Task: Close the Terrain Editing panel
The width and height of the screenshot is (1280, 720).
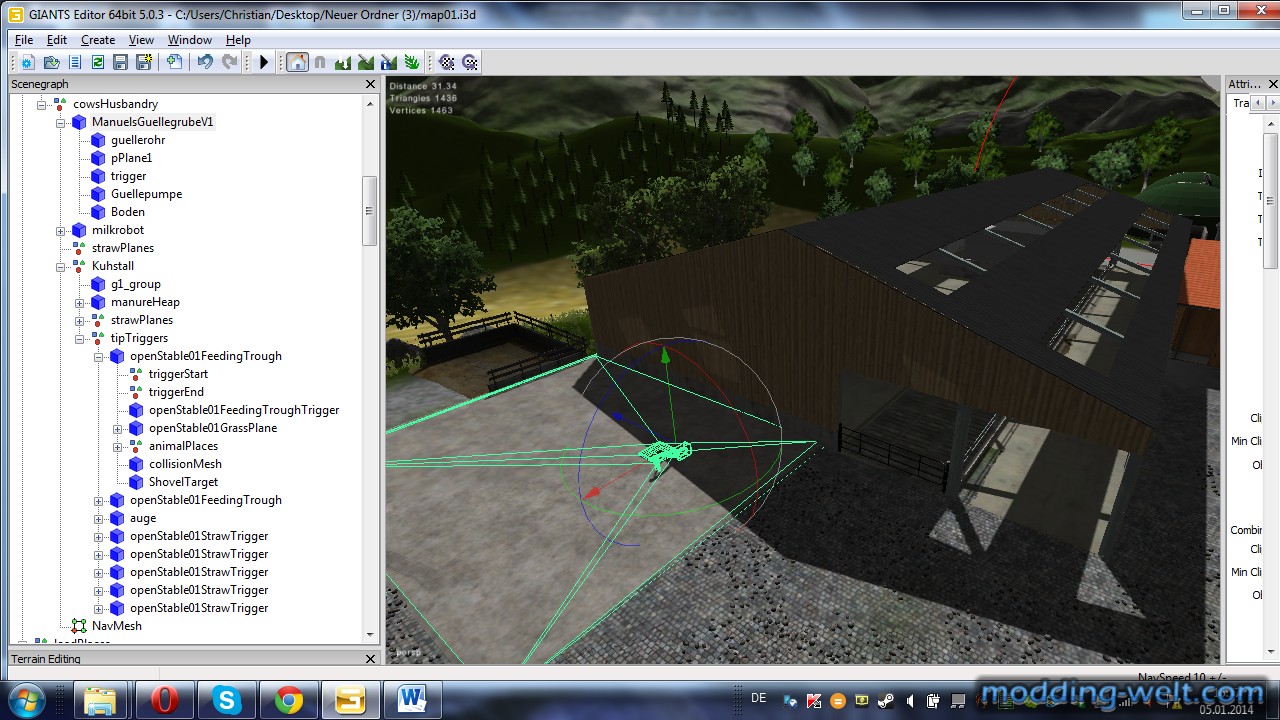Action: click(370, 659)
